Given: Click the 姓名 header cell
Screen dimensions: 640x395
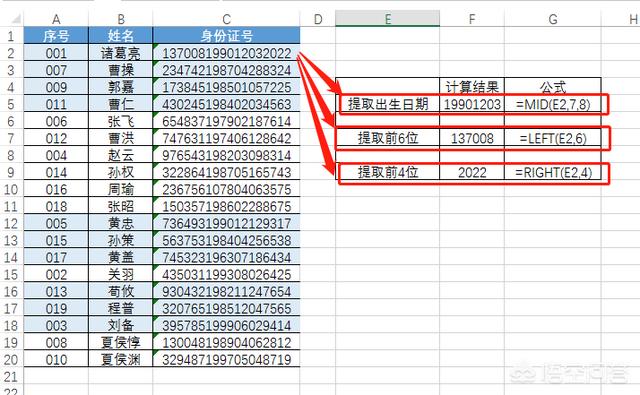Looking at the screenshot, I should (x=121, y=36).
